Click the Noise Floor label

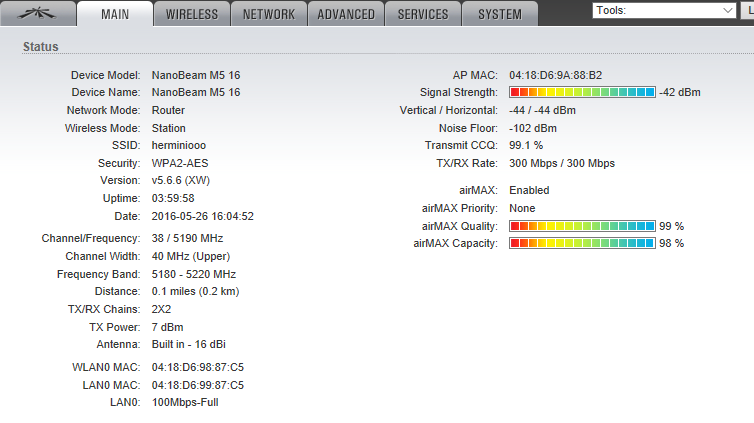coord(468,128)
